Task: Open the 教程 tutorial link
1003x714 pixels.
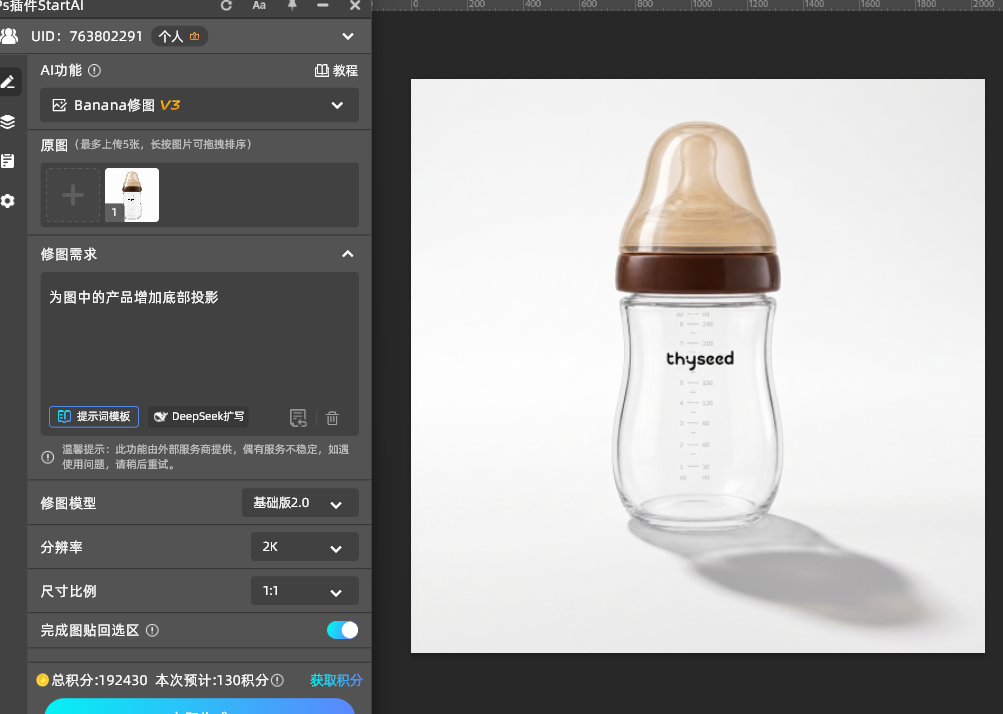Action: click(336, 70)
